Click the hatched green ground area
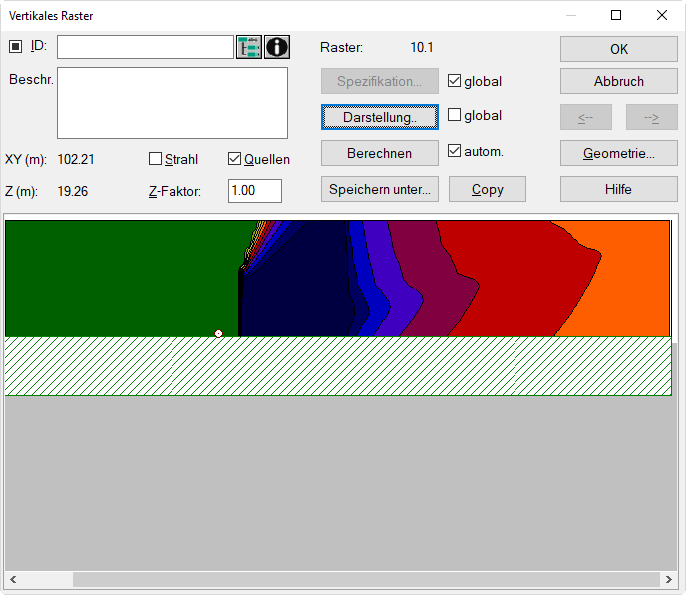 click(x=338, y=366)
